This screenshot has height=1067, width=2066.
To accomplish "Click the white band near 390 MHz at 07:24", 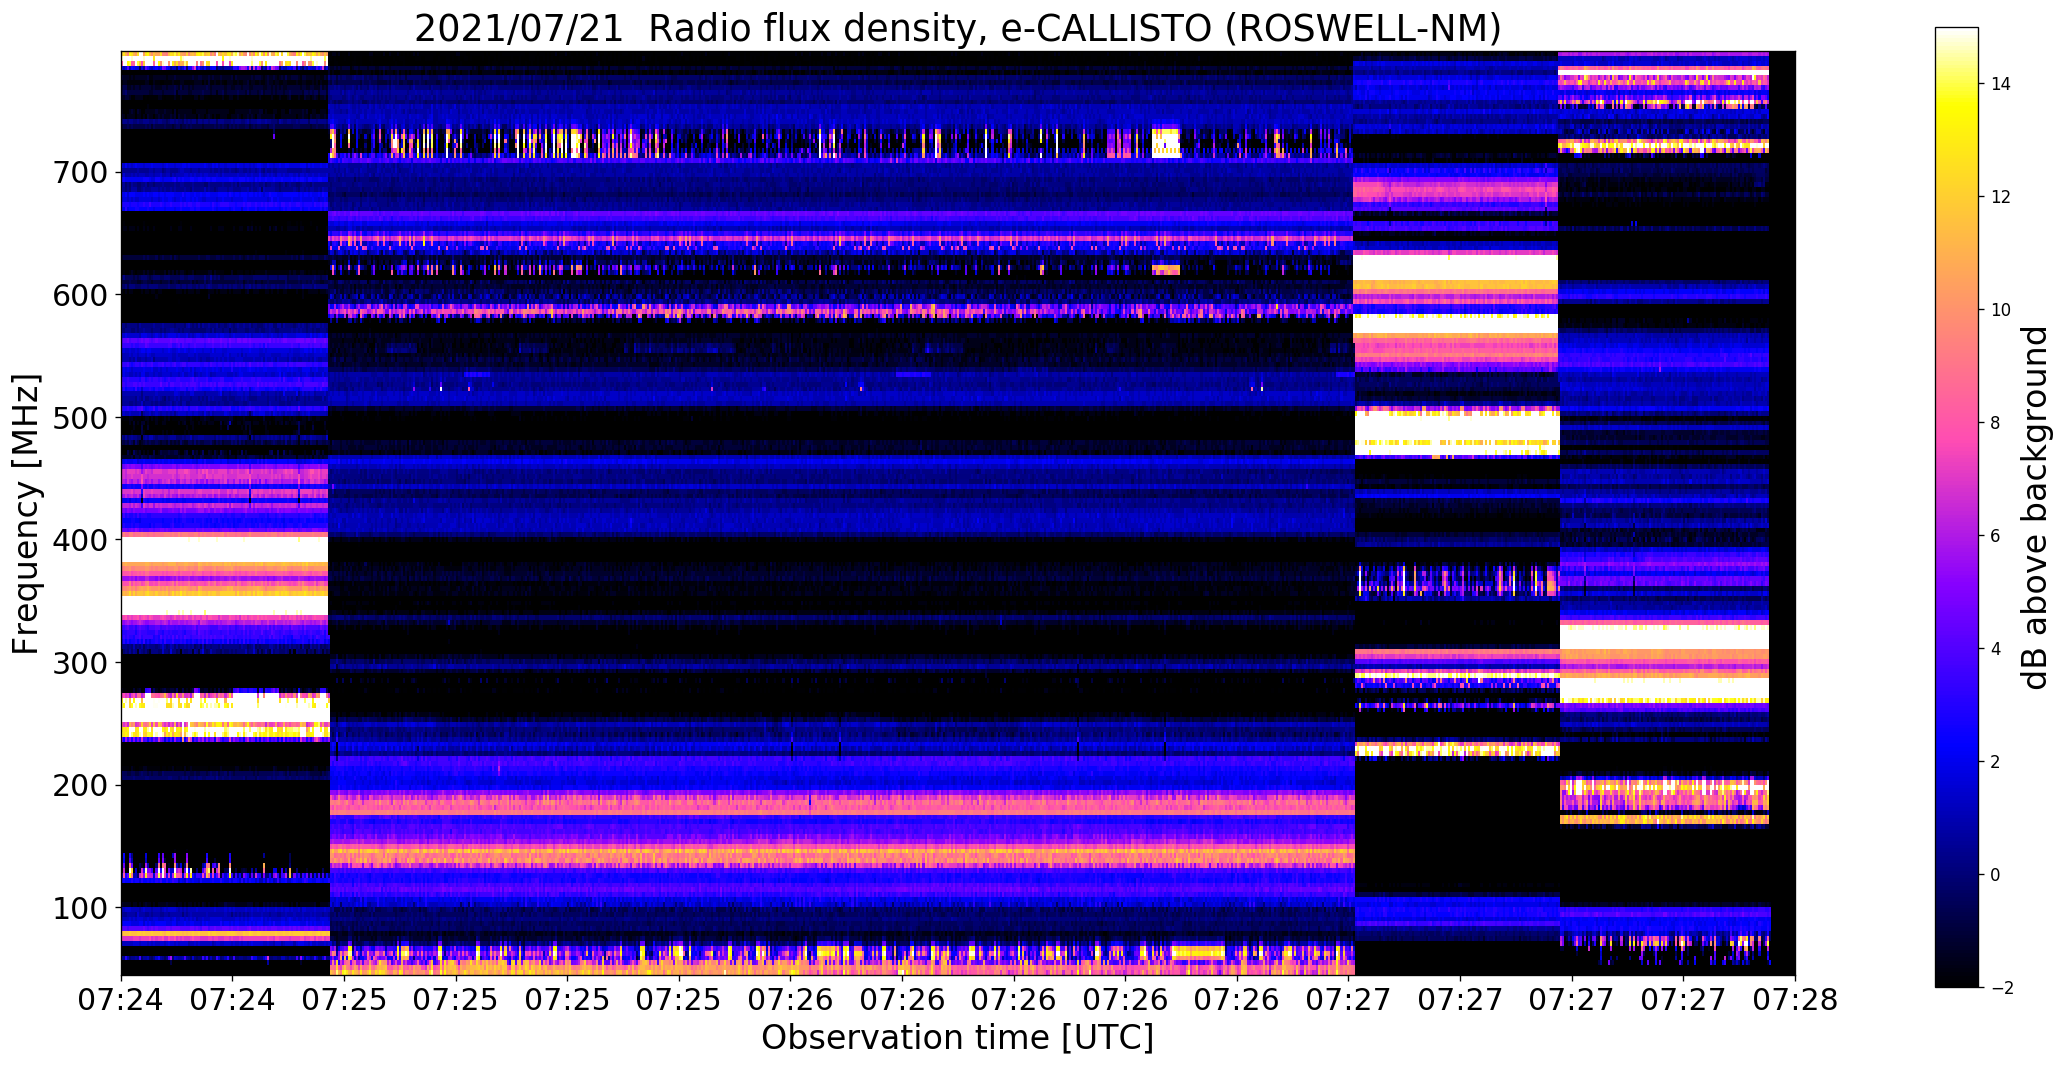I will [x=225, y=549].
